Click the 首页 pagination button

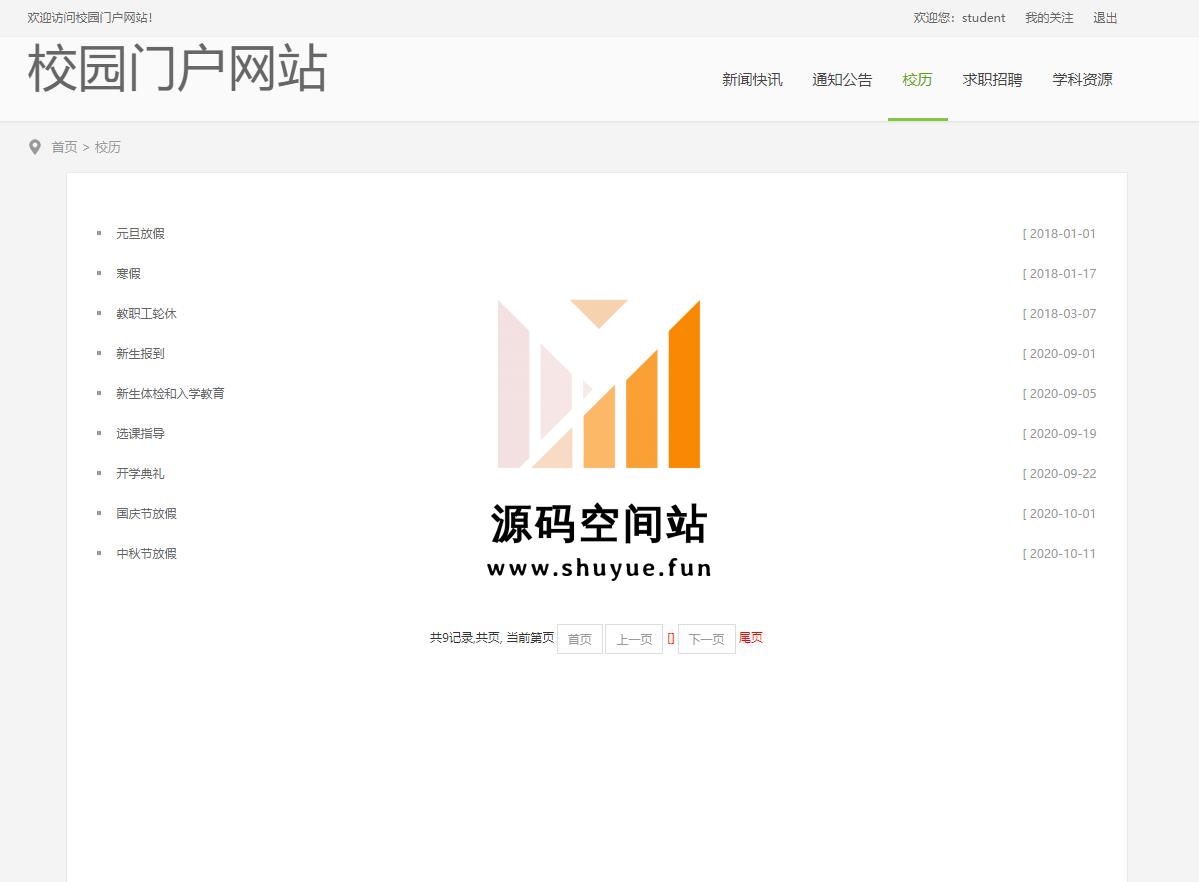580,639
